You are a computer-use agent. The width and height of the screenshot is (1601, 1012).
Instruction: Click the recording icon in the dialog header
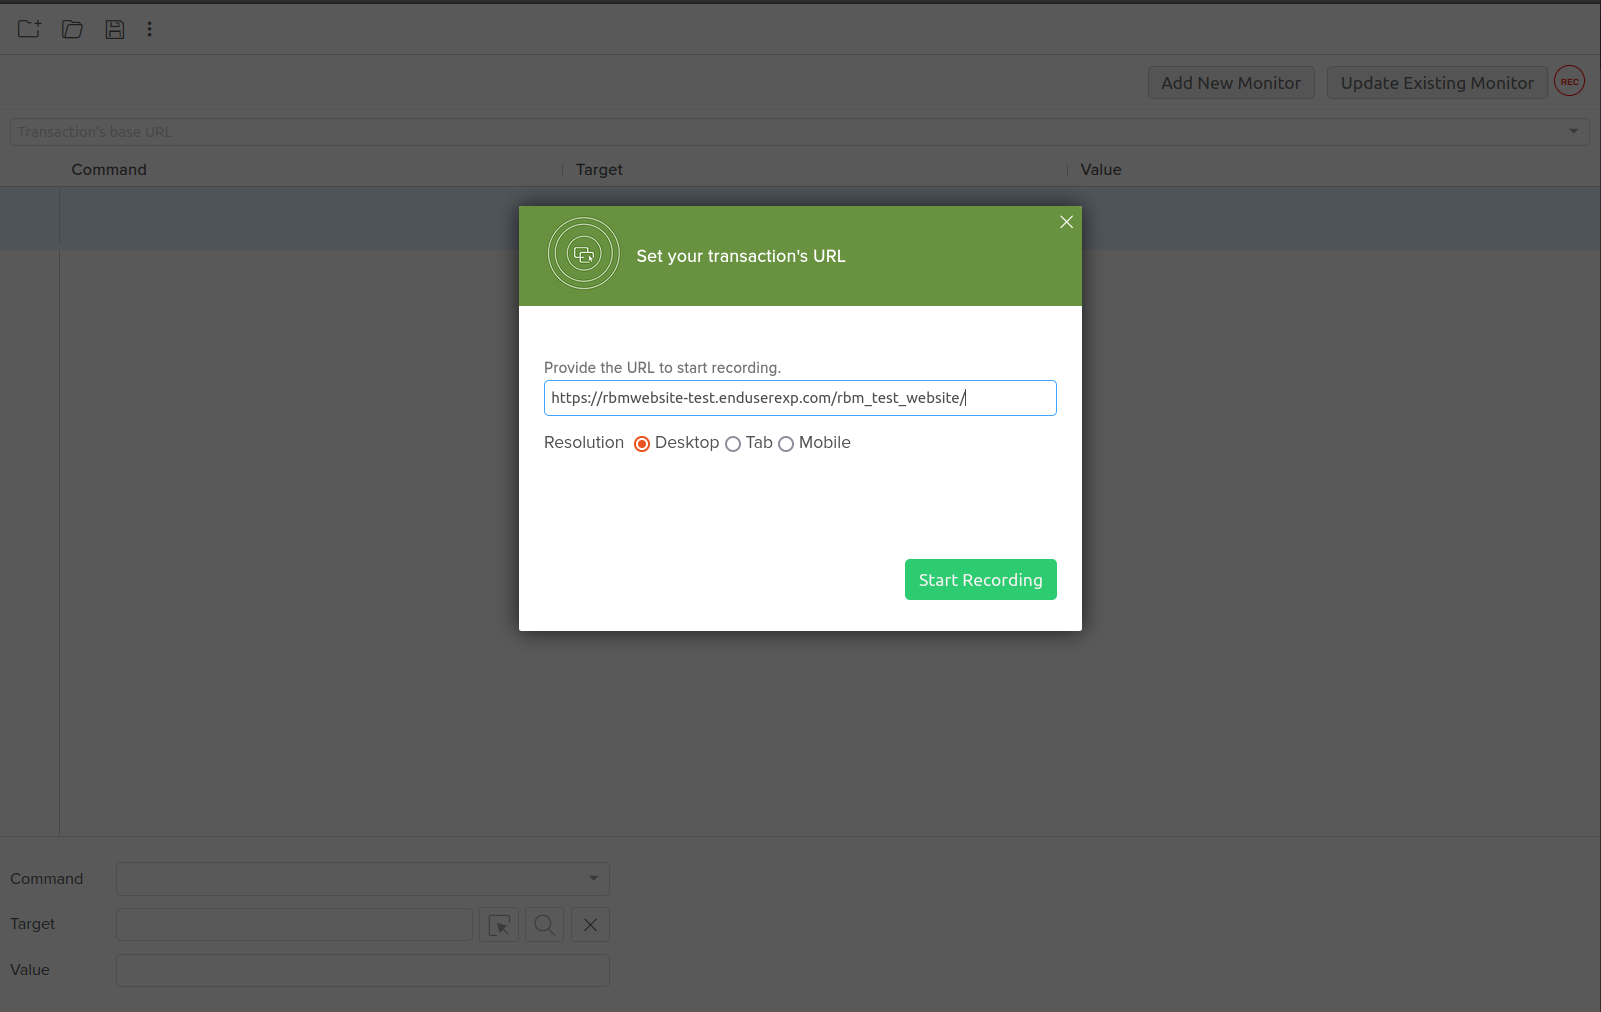point(584,253)
